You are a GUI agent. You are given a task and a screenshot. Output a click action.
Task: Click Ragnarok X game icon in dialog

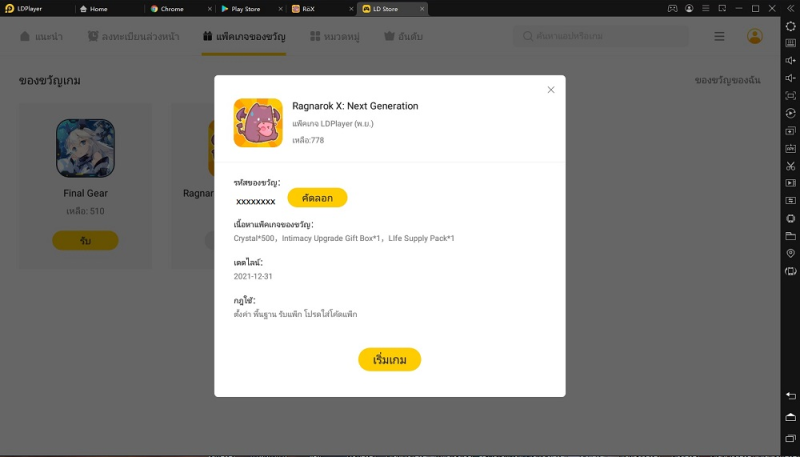258,123
